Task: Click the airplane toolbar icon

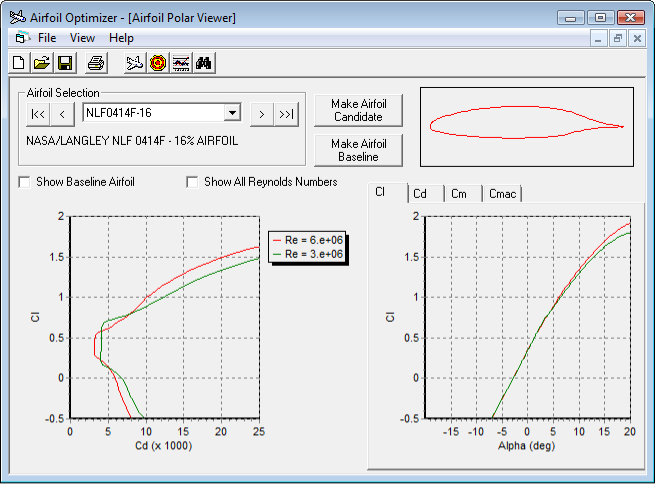Action: 135,63
